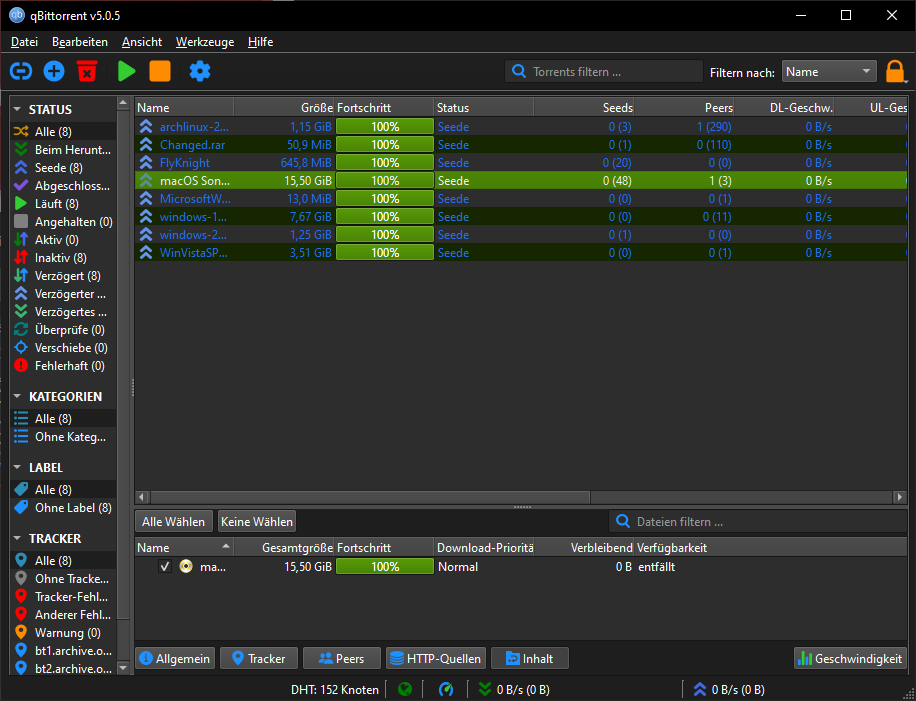This screenshot has height=701, width=916.
Task: Sort torrents by Größe column header
Action: coord(284,107)
